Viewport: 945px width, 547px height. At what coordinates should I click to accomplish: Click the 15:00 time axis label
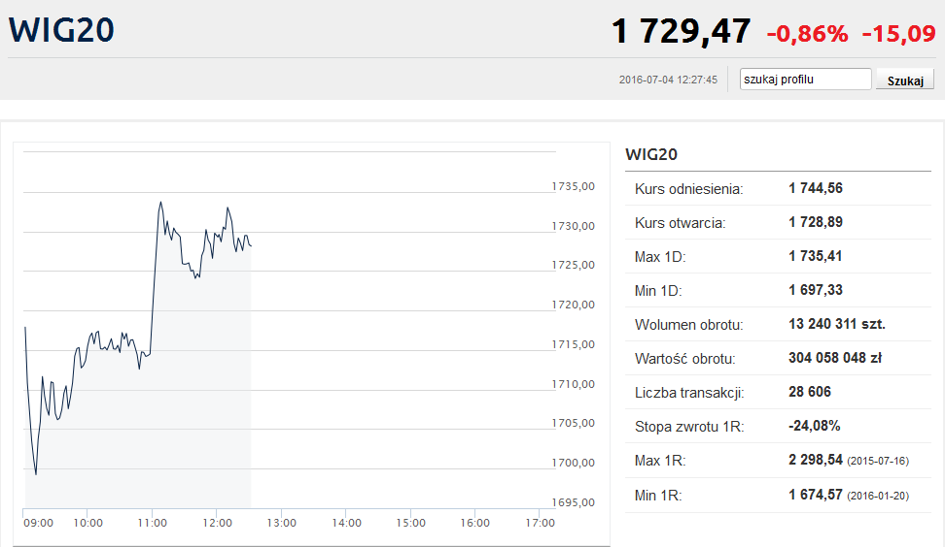[410, 523]
